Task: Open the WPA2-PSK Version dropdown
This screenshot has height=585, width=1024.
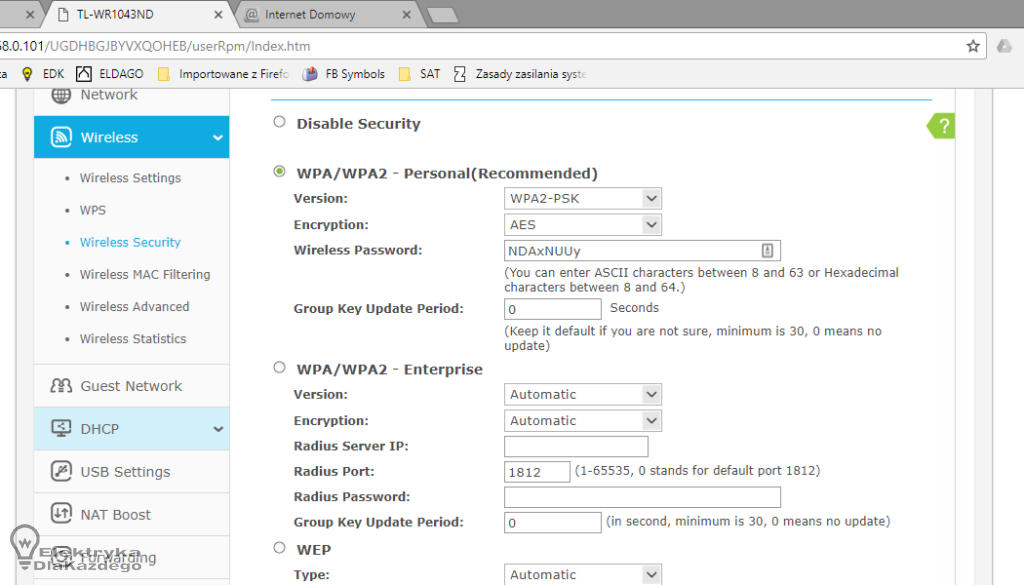Action: (582, 198)
